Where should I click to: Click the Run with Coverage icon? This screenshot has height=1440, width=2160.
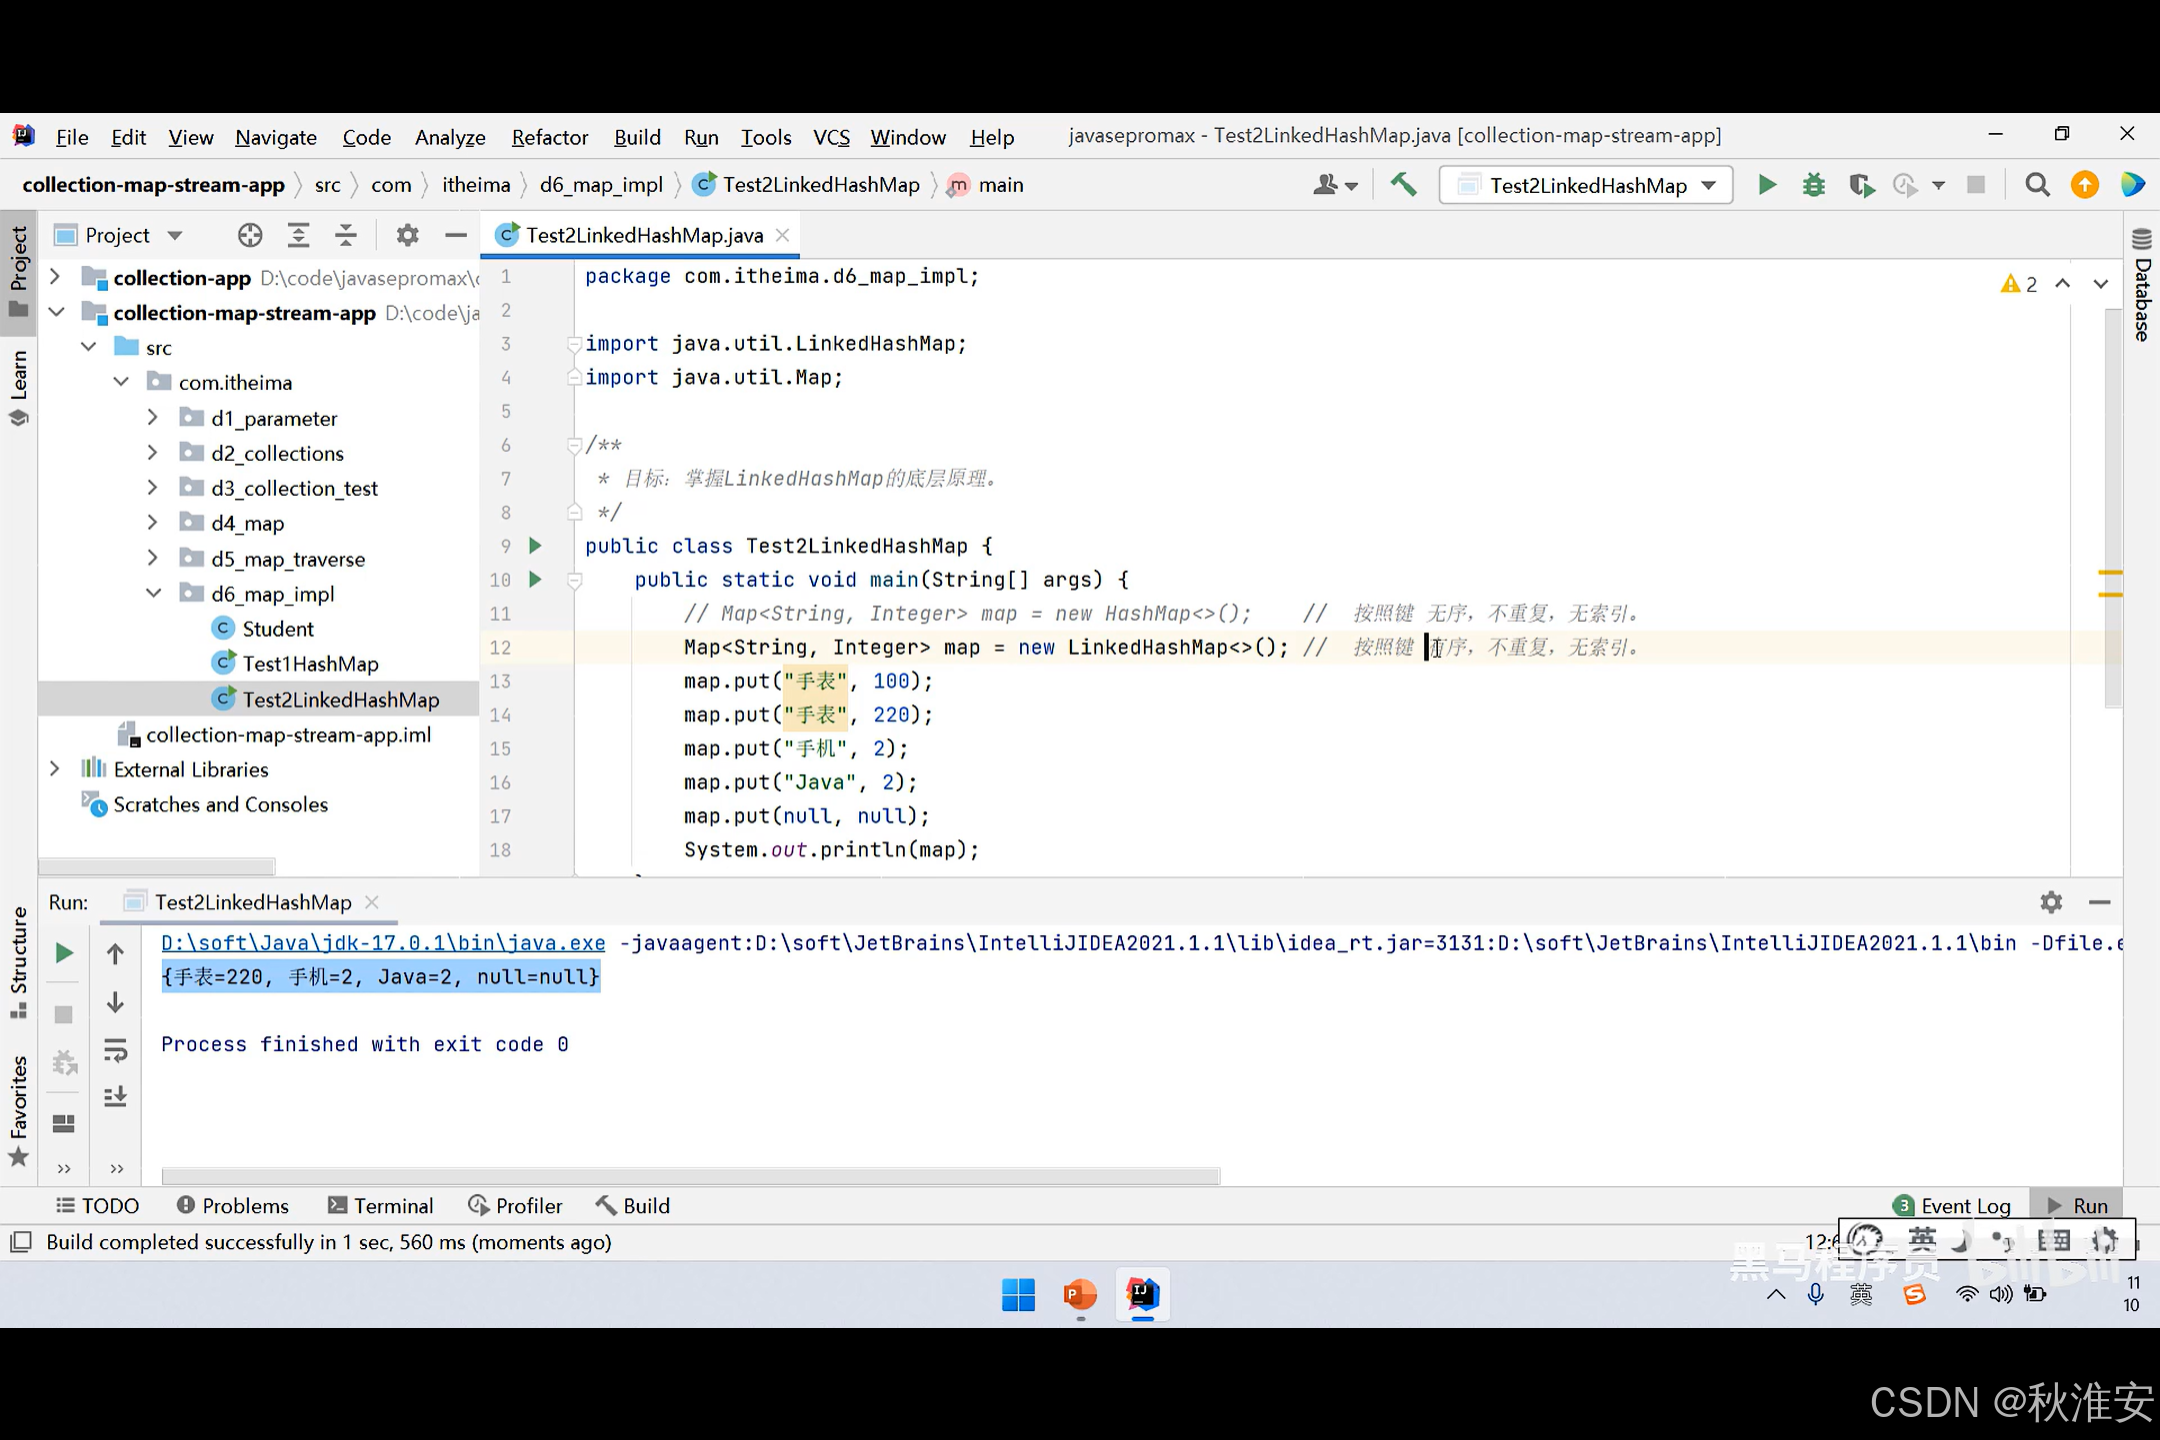1860,185
